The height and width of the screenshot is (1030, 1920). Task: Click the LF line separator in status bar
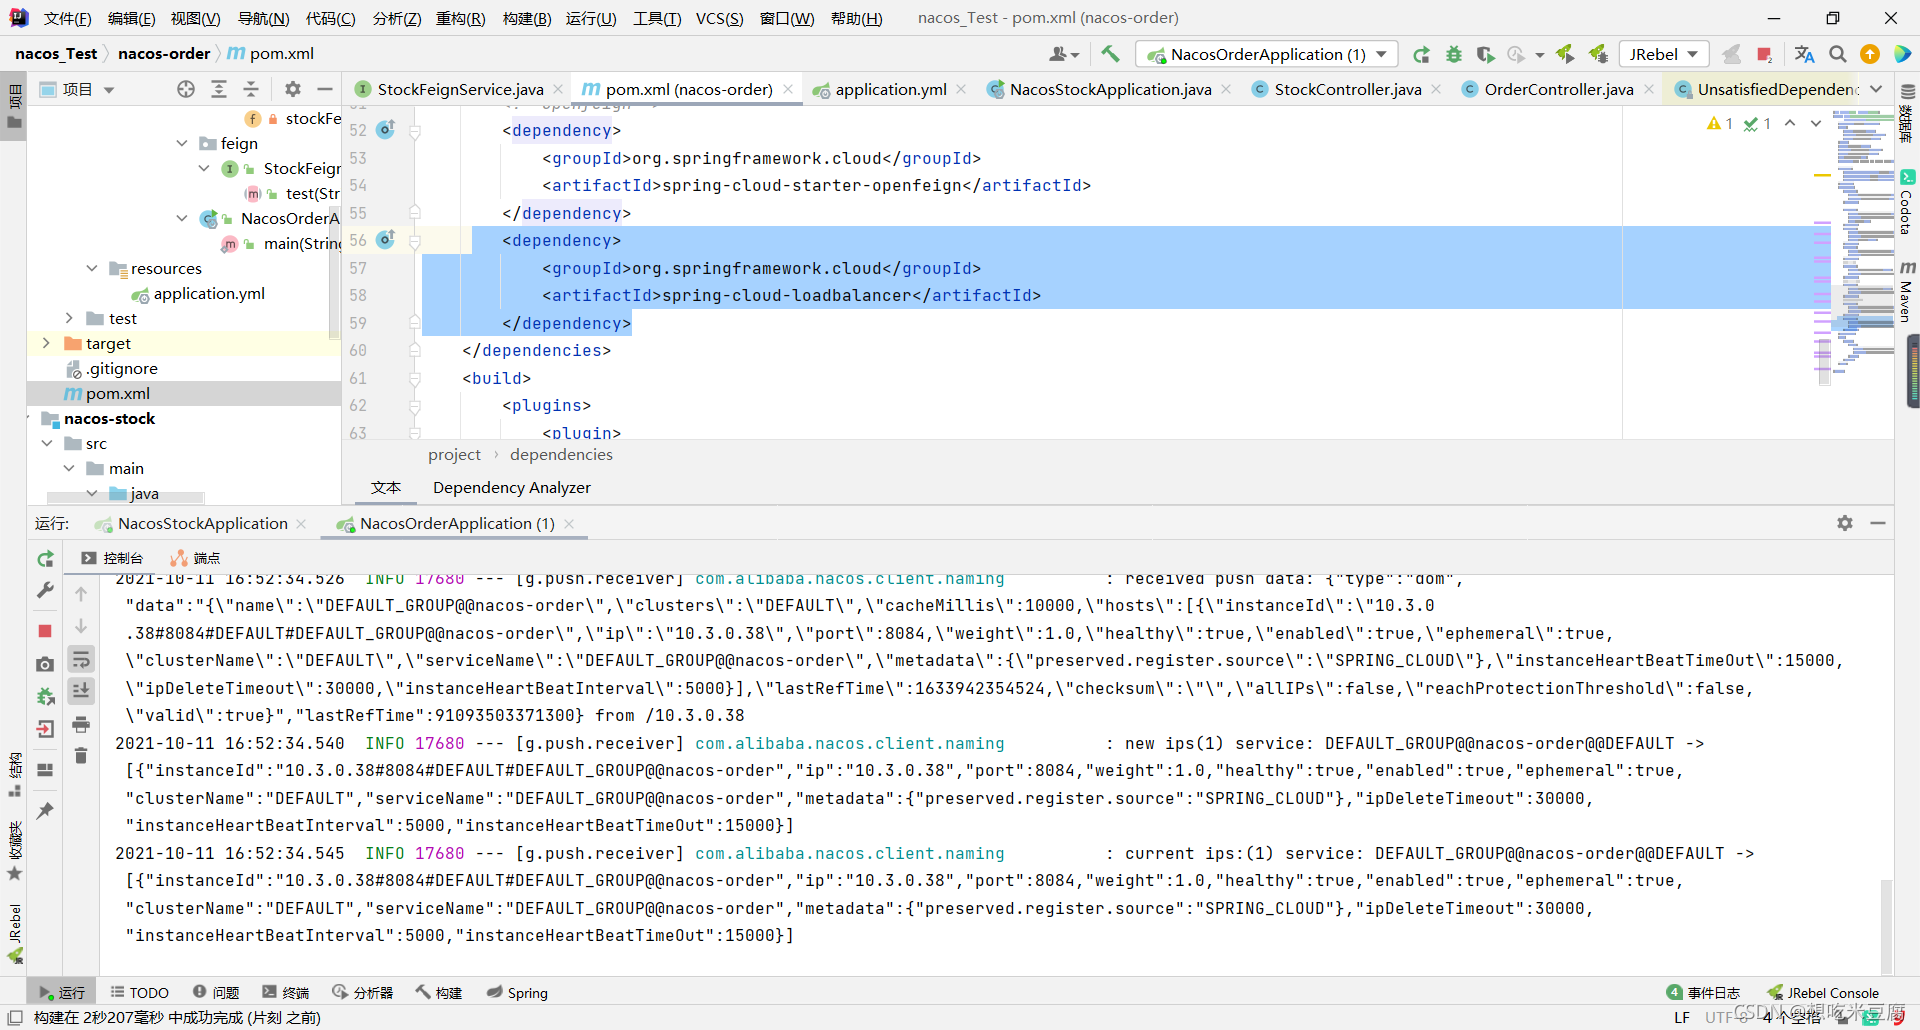1682,1017
